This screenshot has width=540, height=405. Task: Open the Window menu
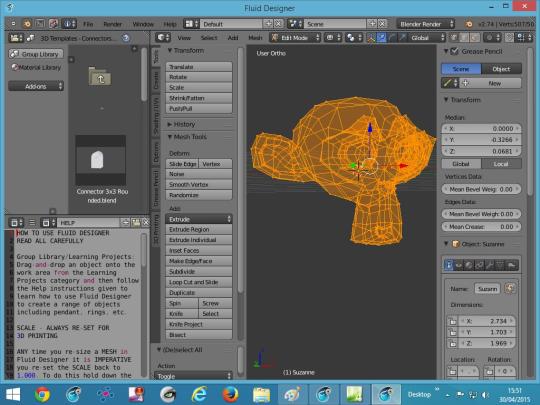tap(143, 24)
